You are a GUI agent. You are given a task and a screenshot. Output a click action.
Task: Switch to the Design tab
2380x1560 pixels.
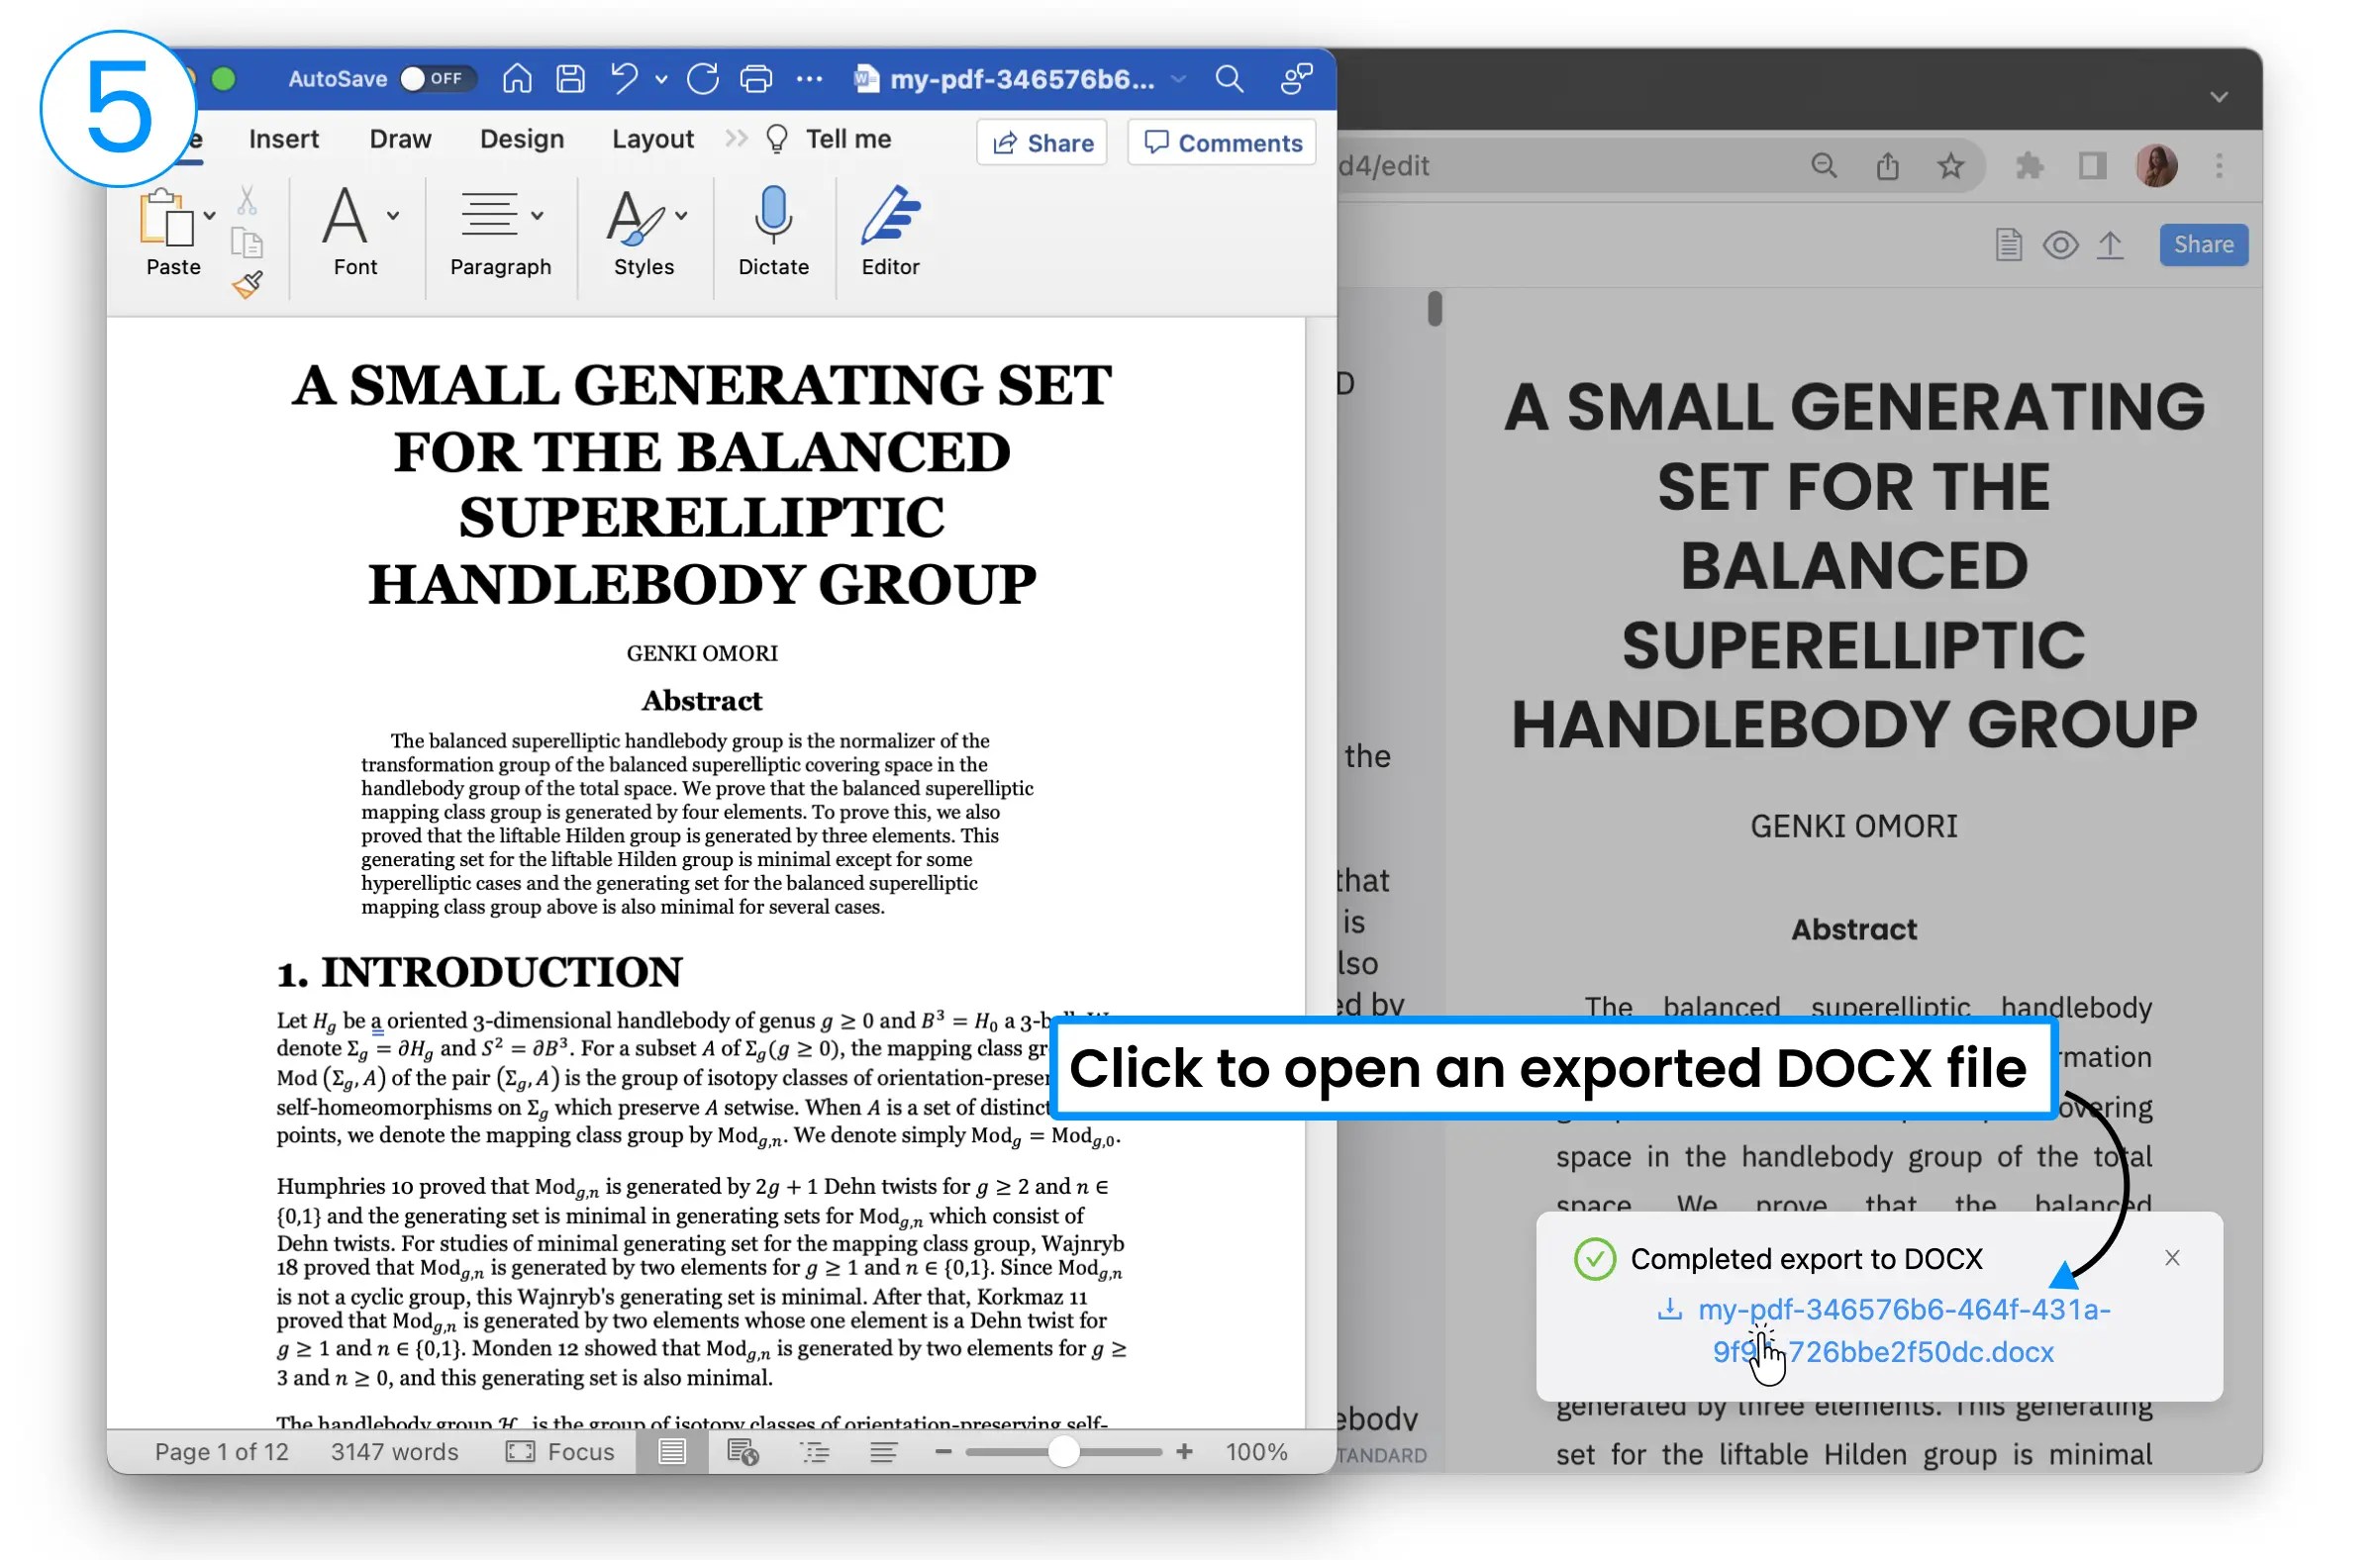point(522,139)
